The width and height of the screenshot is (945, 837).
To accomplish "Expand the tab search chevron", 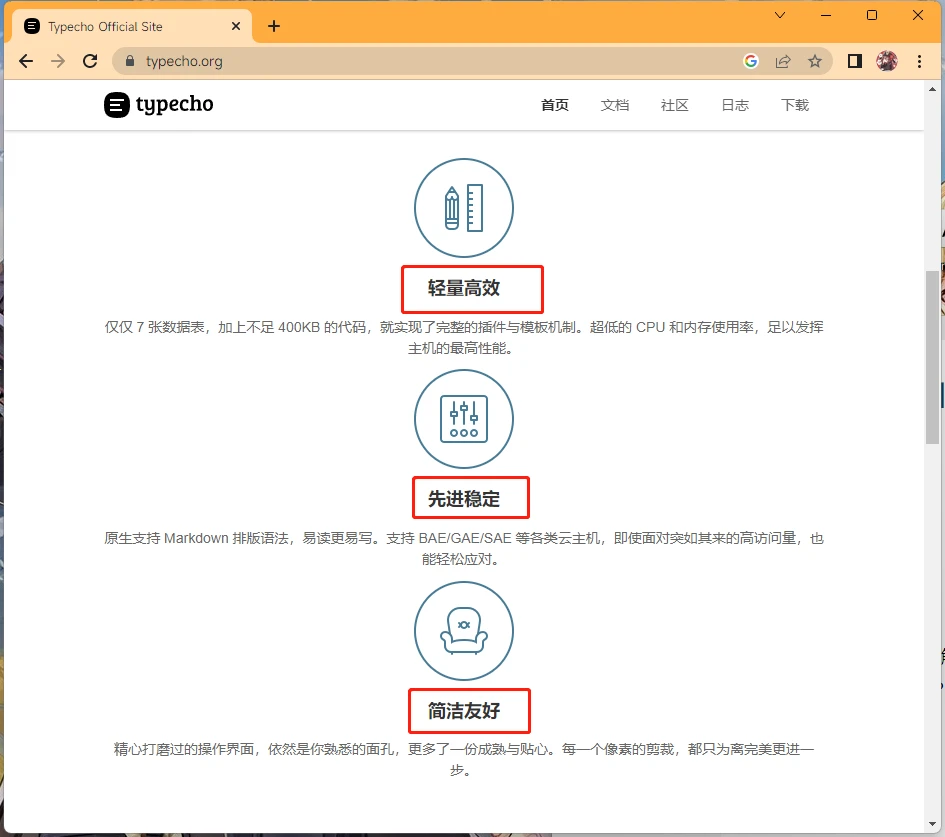I will pos(780,15).
